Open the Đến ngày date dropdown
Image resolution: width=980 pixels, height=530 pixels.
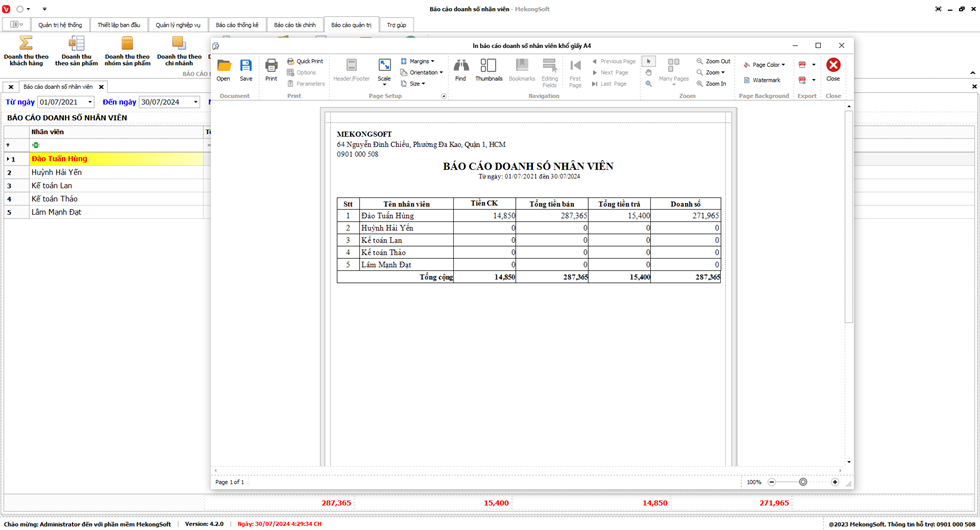196,102
